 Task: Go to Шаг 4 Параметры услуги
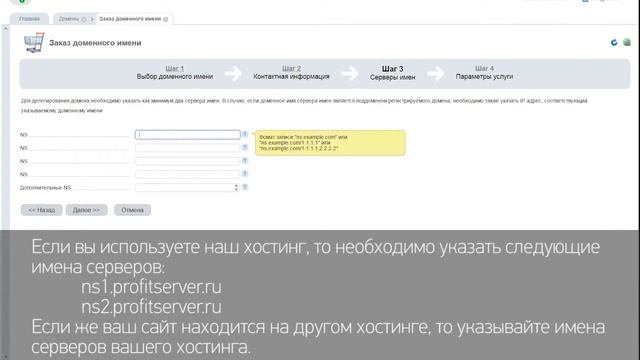point(484,72)
